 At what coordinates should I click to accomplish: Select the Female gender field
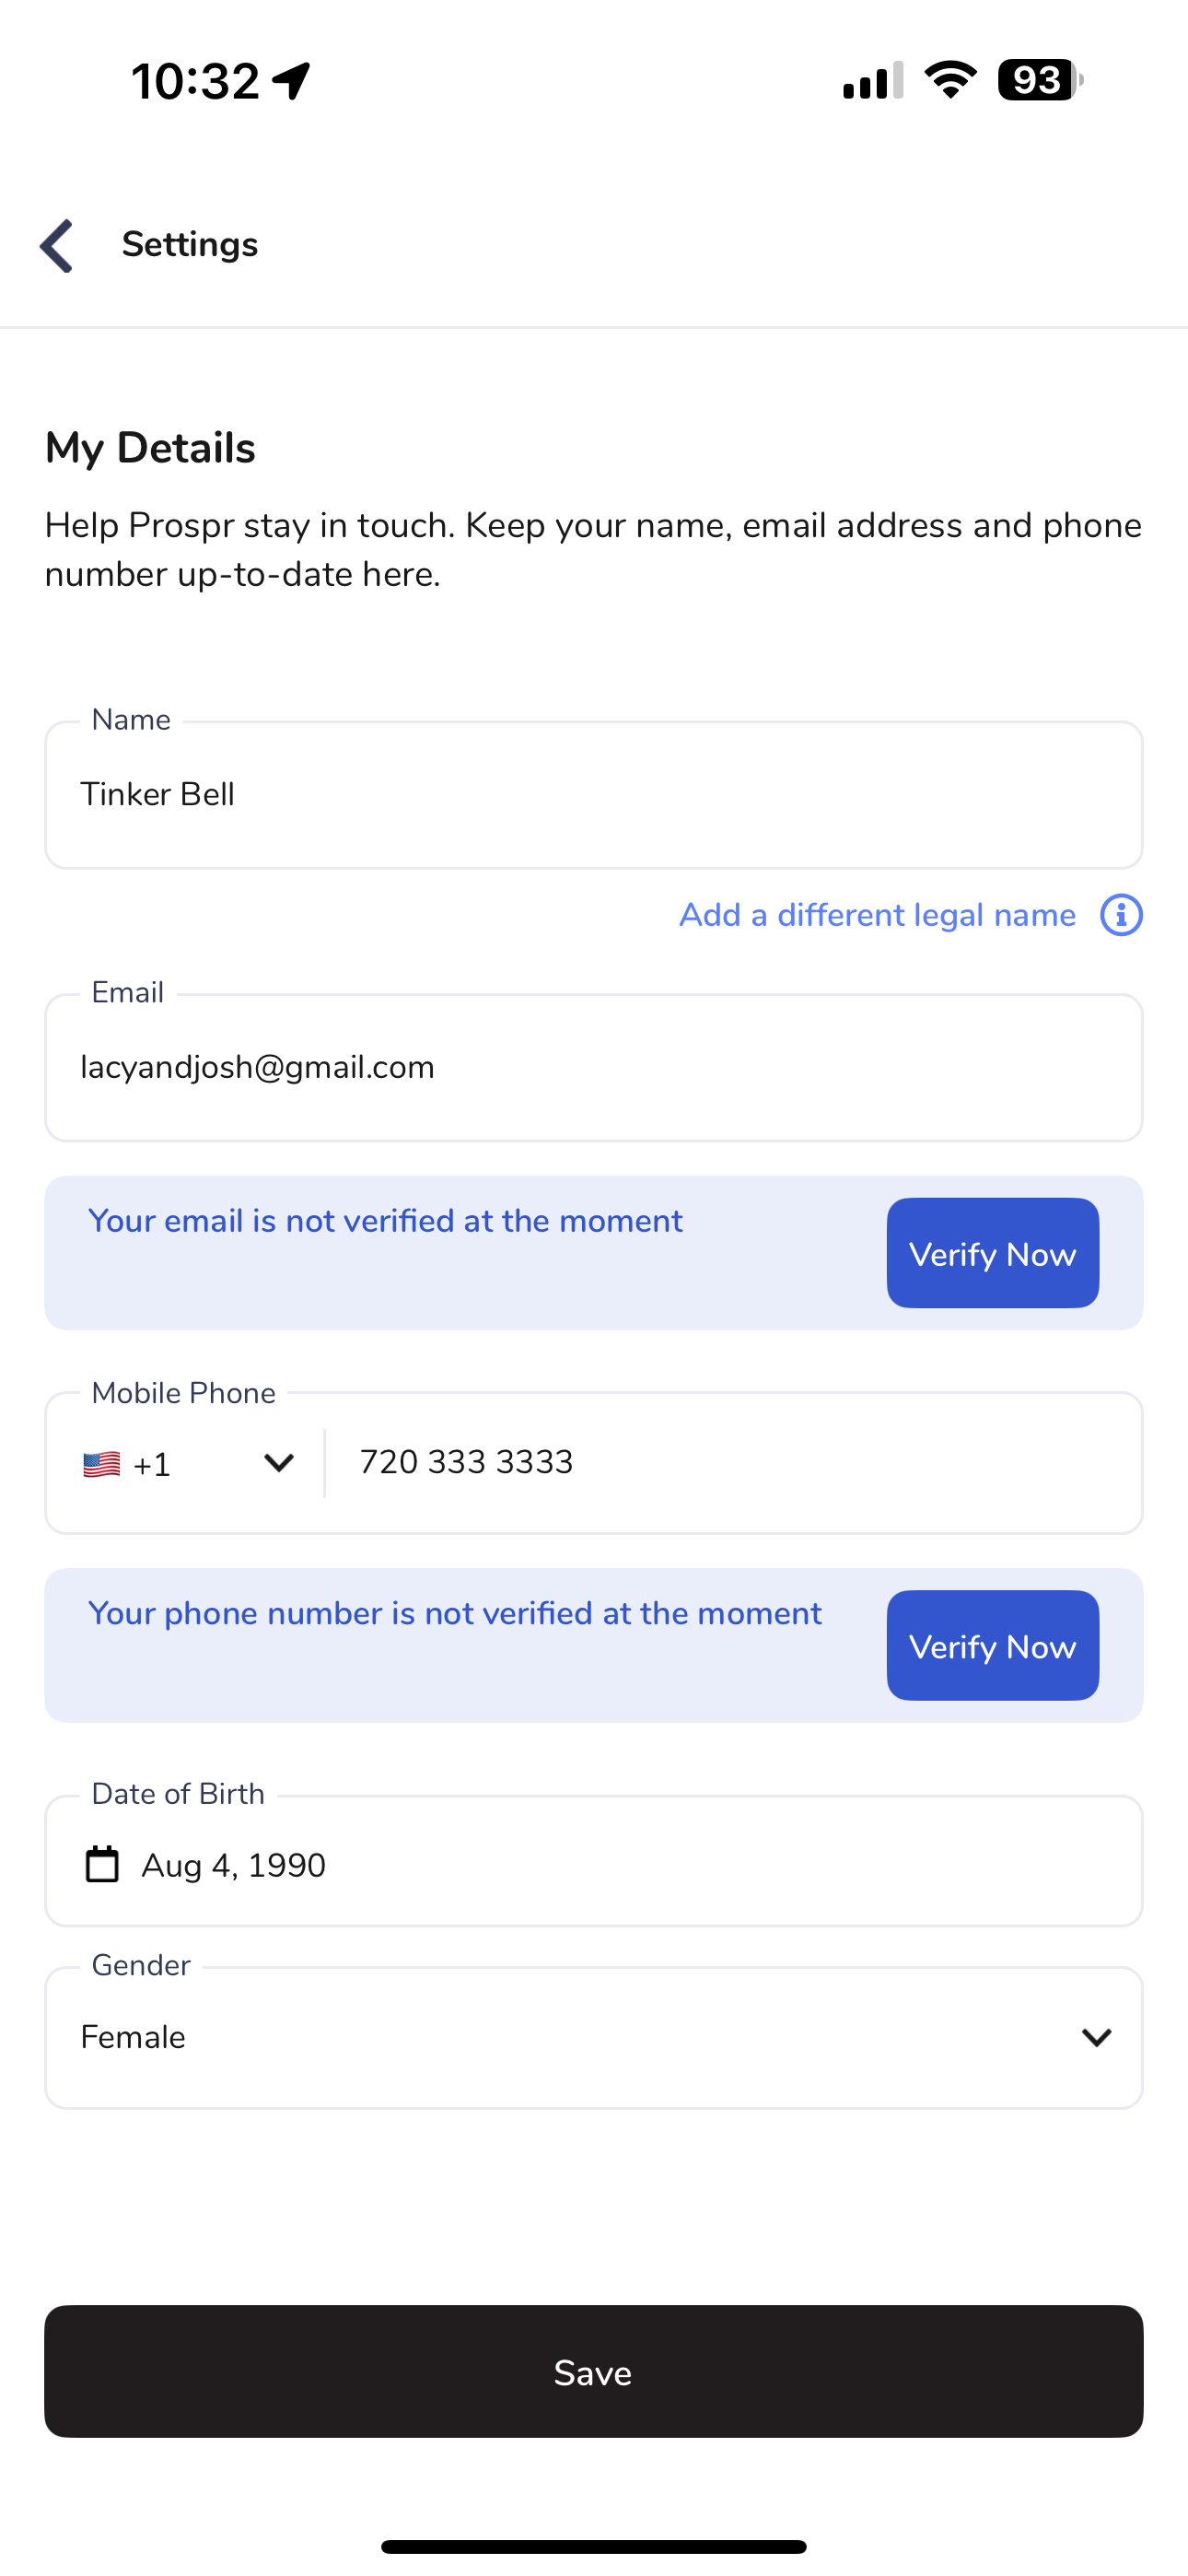pyautogui.click(x=594, y=2038)
